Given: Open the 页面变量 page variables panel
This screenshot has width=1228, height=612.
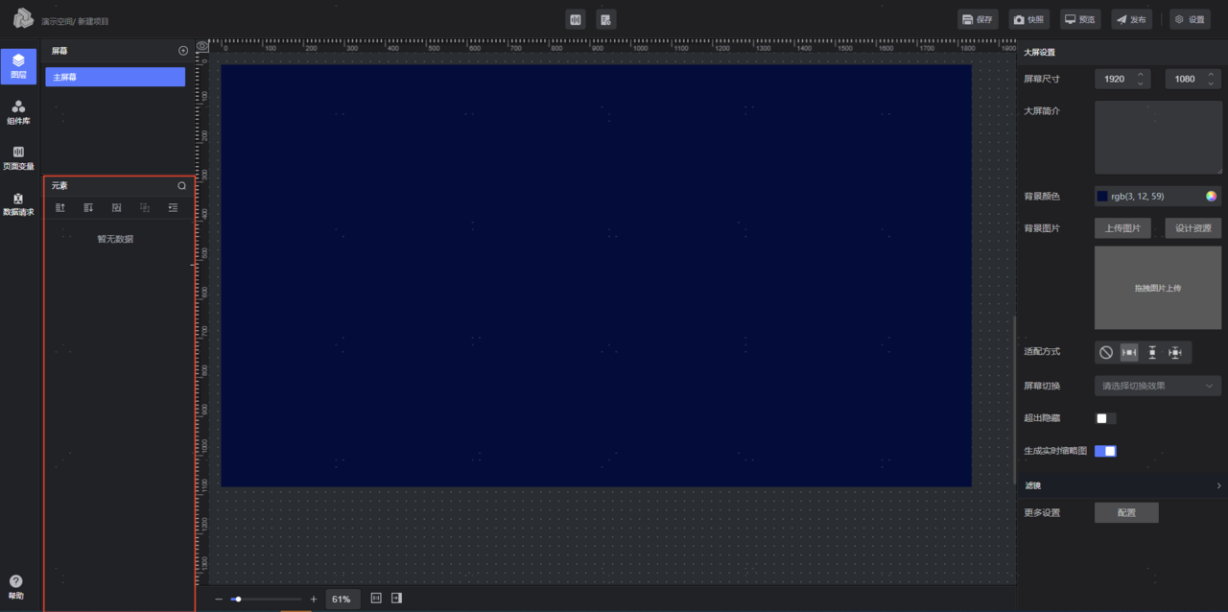Looking at the screenshot, I should coord(18,158).
